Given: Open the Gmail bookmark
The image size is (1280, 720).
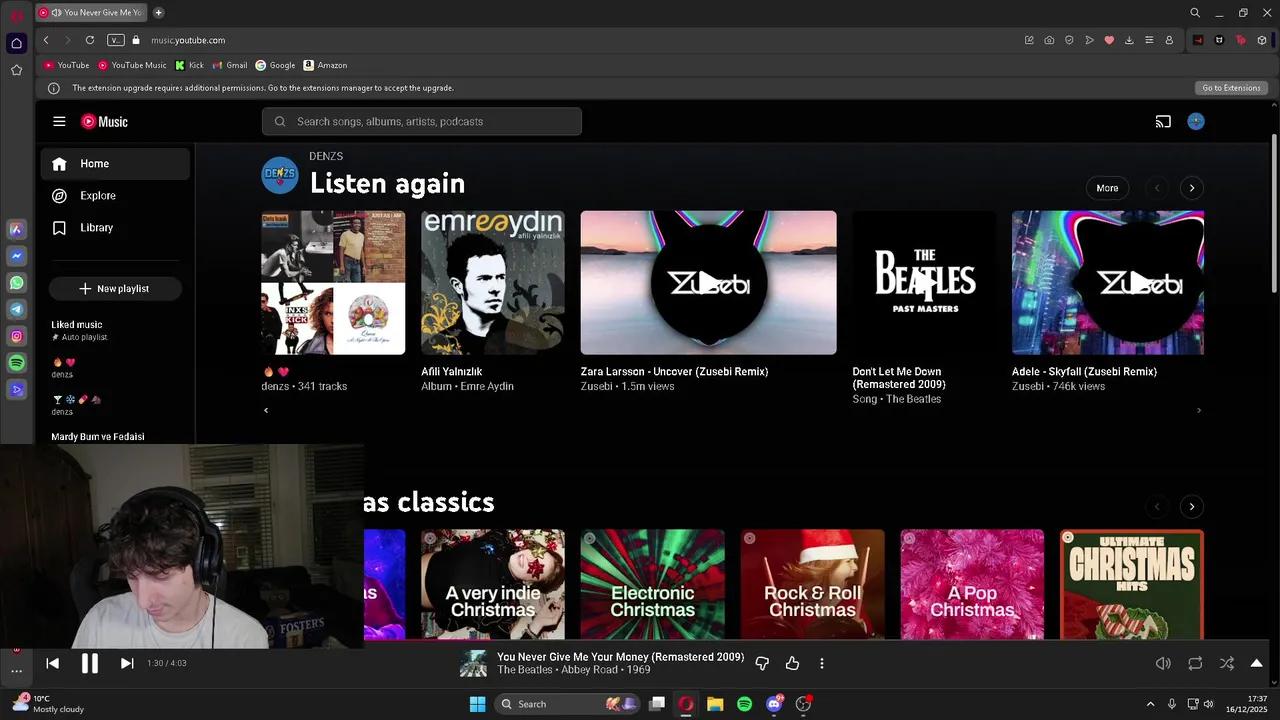Looking at the screenshot, I should pos(230,65).
